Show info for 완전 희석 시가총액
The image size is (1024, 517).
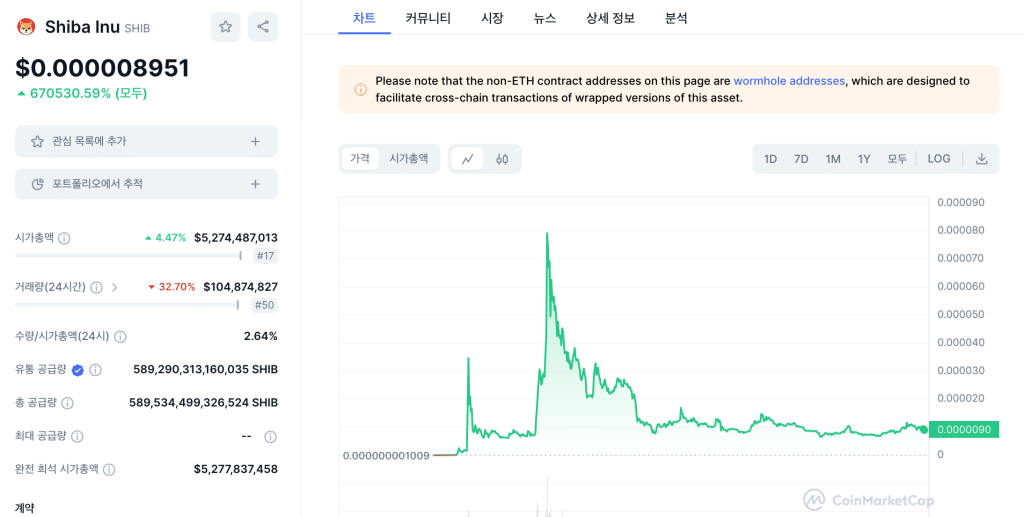point(109,469)
